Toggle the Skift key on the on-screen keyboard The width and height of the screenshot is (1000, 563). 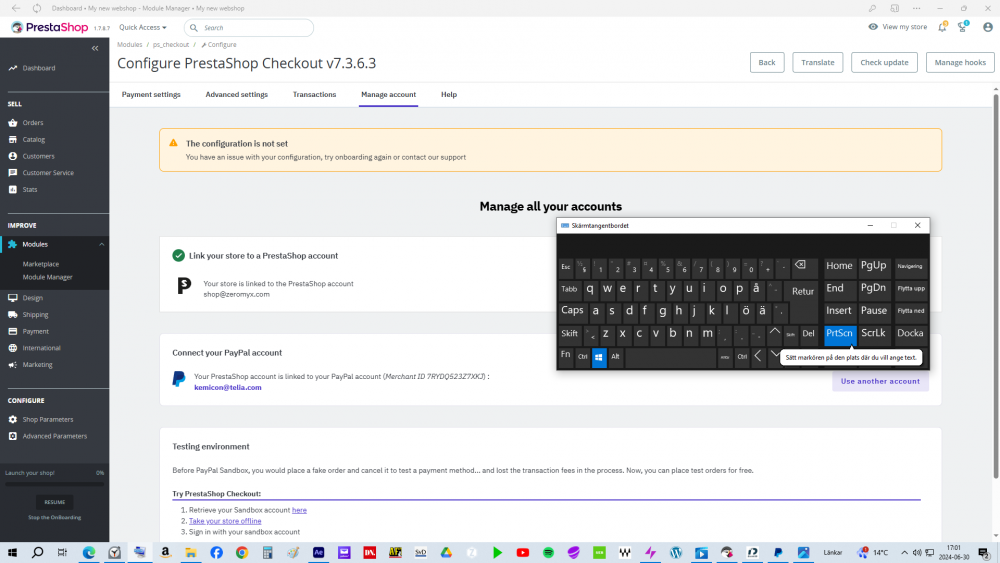coord(570,333)
